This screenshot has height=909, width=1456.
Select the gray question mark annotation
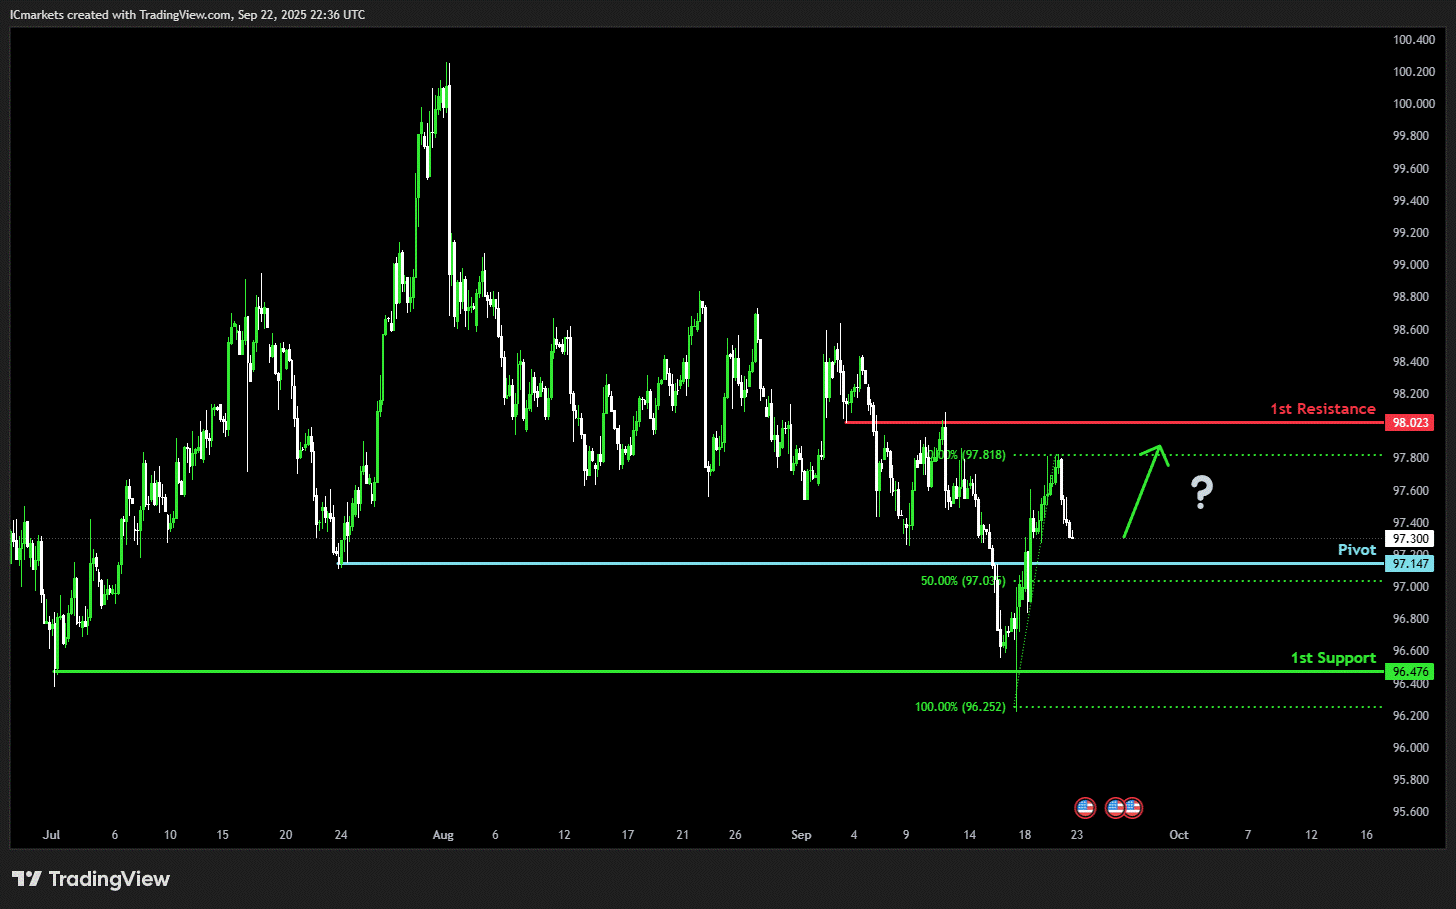pos(1201,492)
